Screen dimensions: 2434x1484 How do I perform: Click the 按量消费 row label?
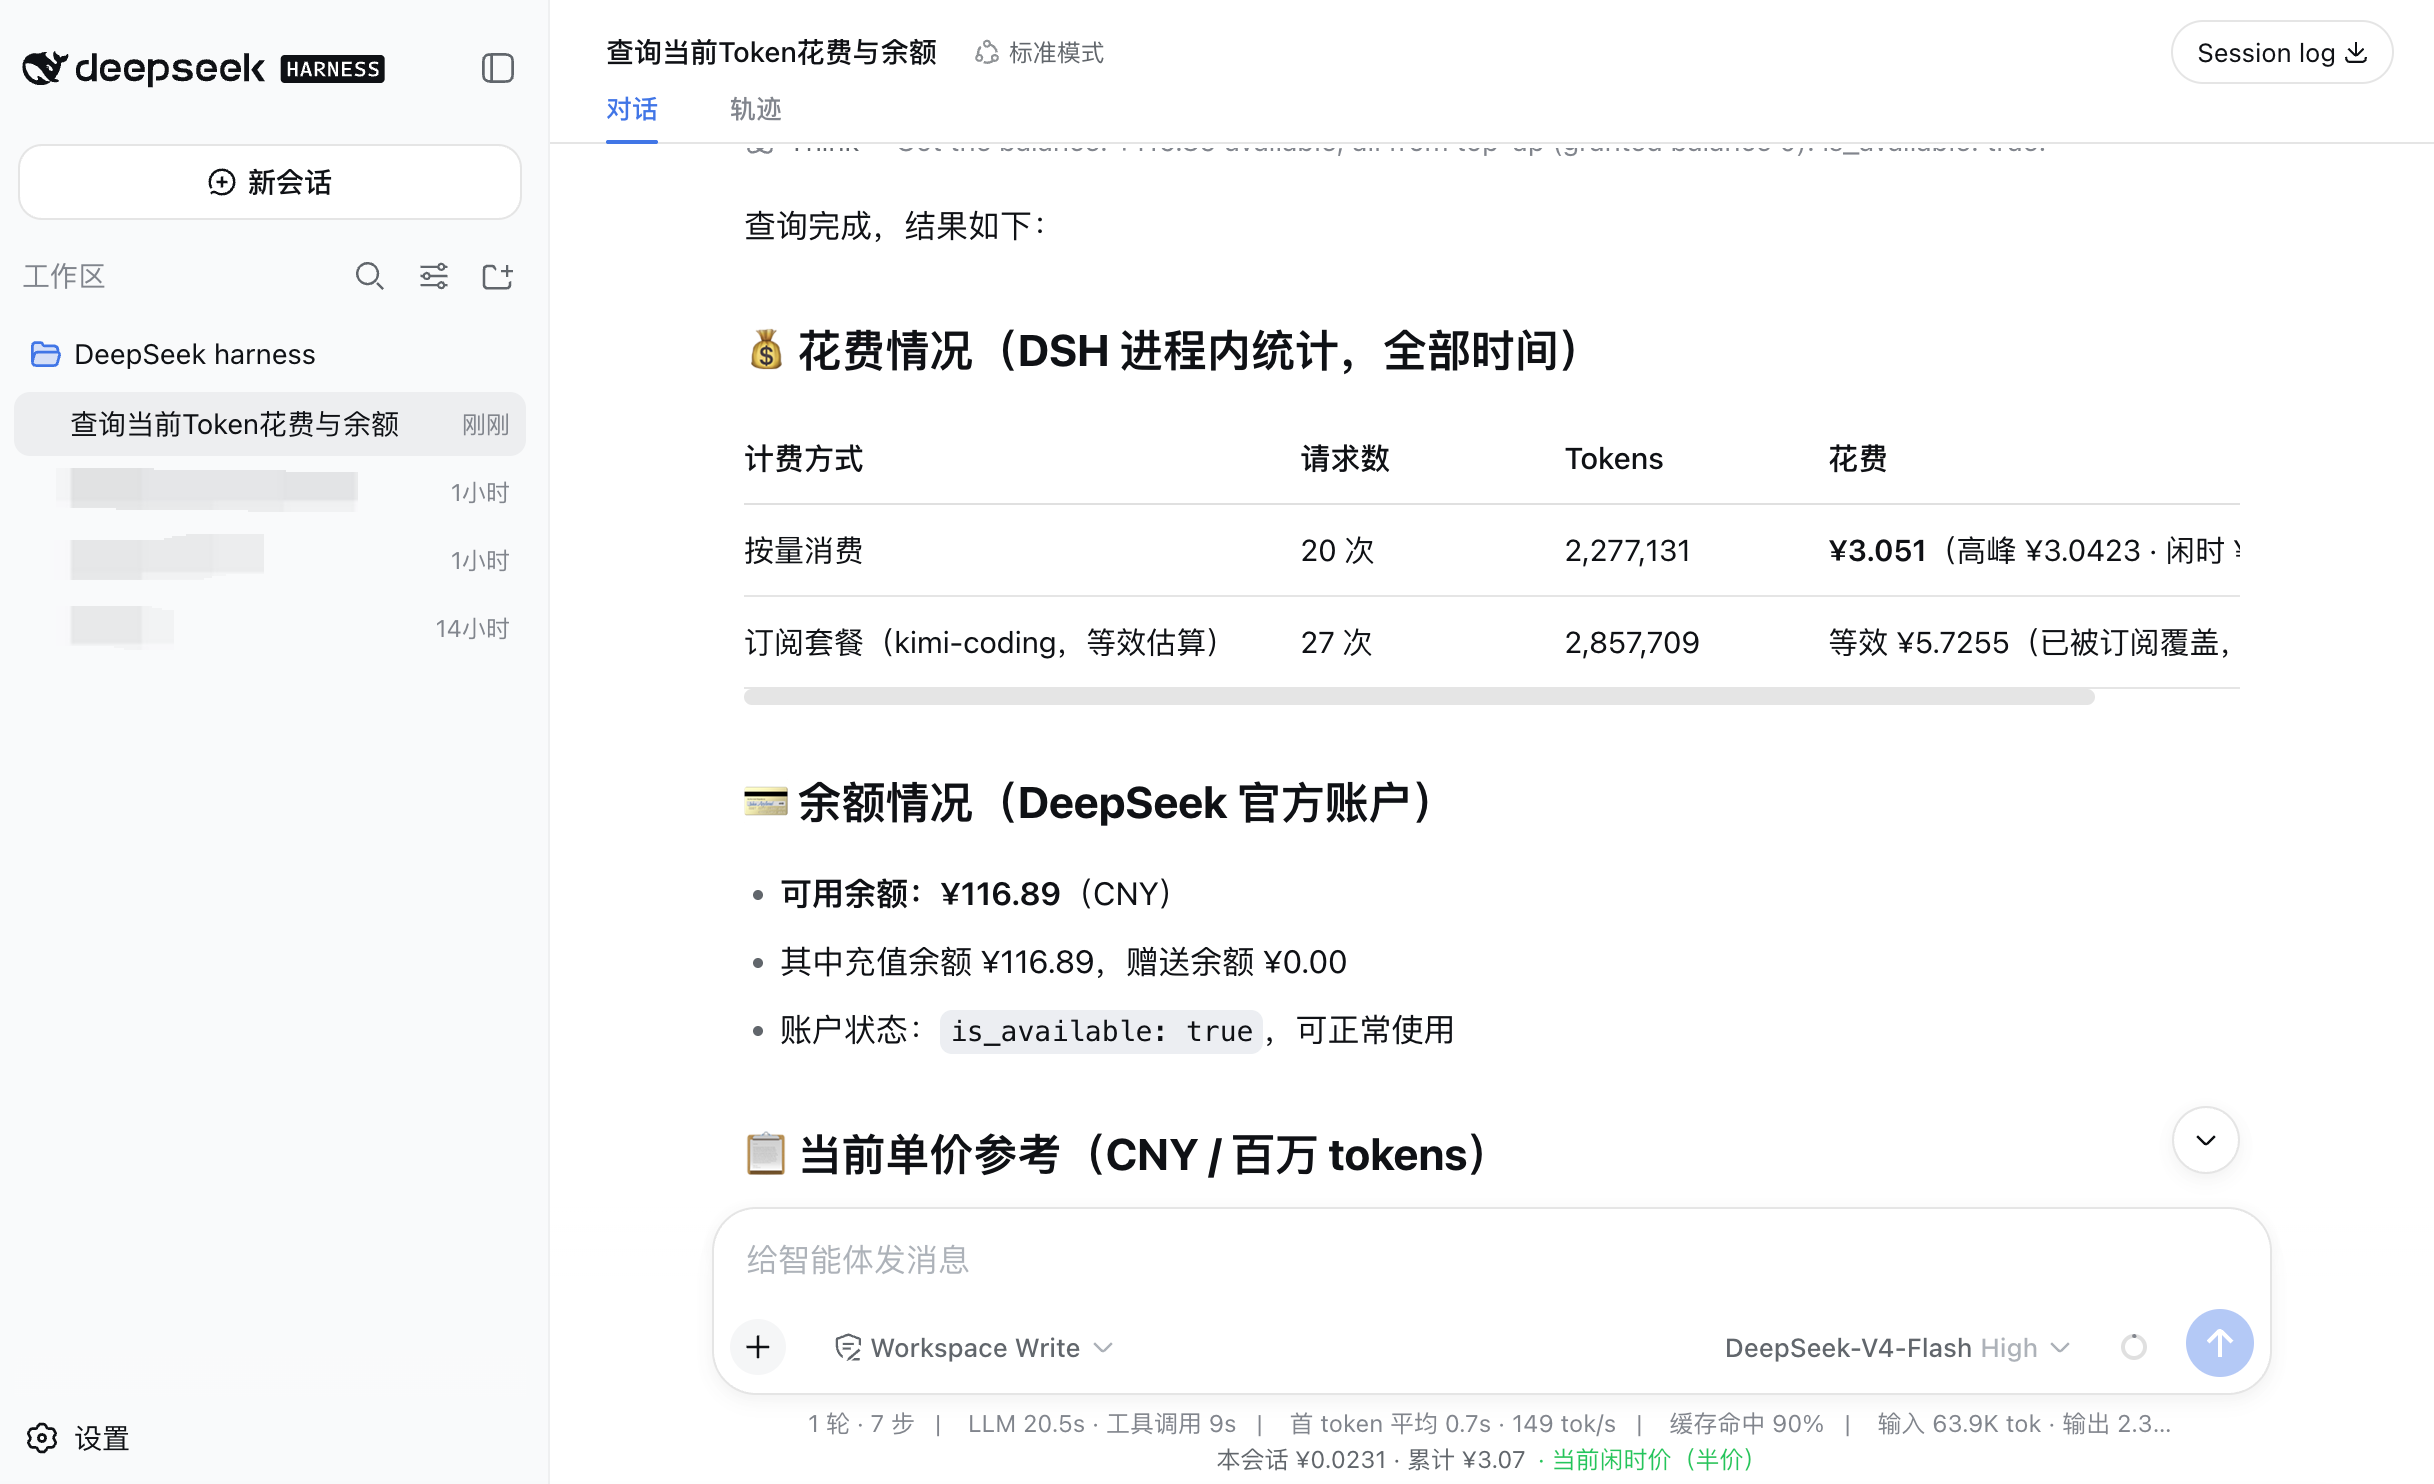804,550
